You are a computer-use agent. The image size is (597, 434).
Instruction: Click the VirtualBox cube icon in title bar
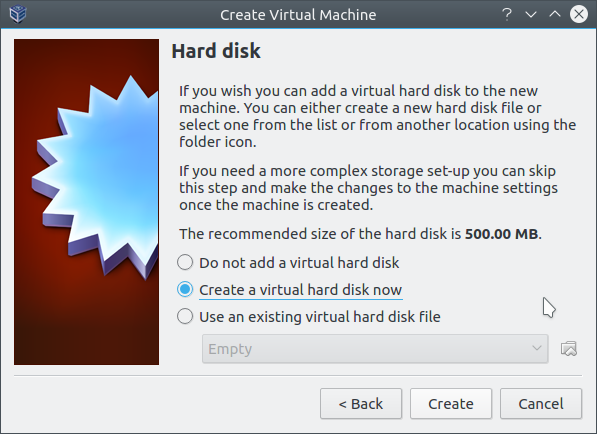(18, 14)
